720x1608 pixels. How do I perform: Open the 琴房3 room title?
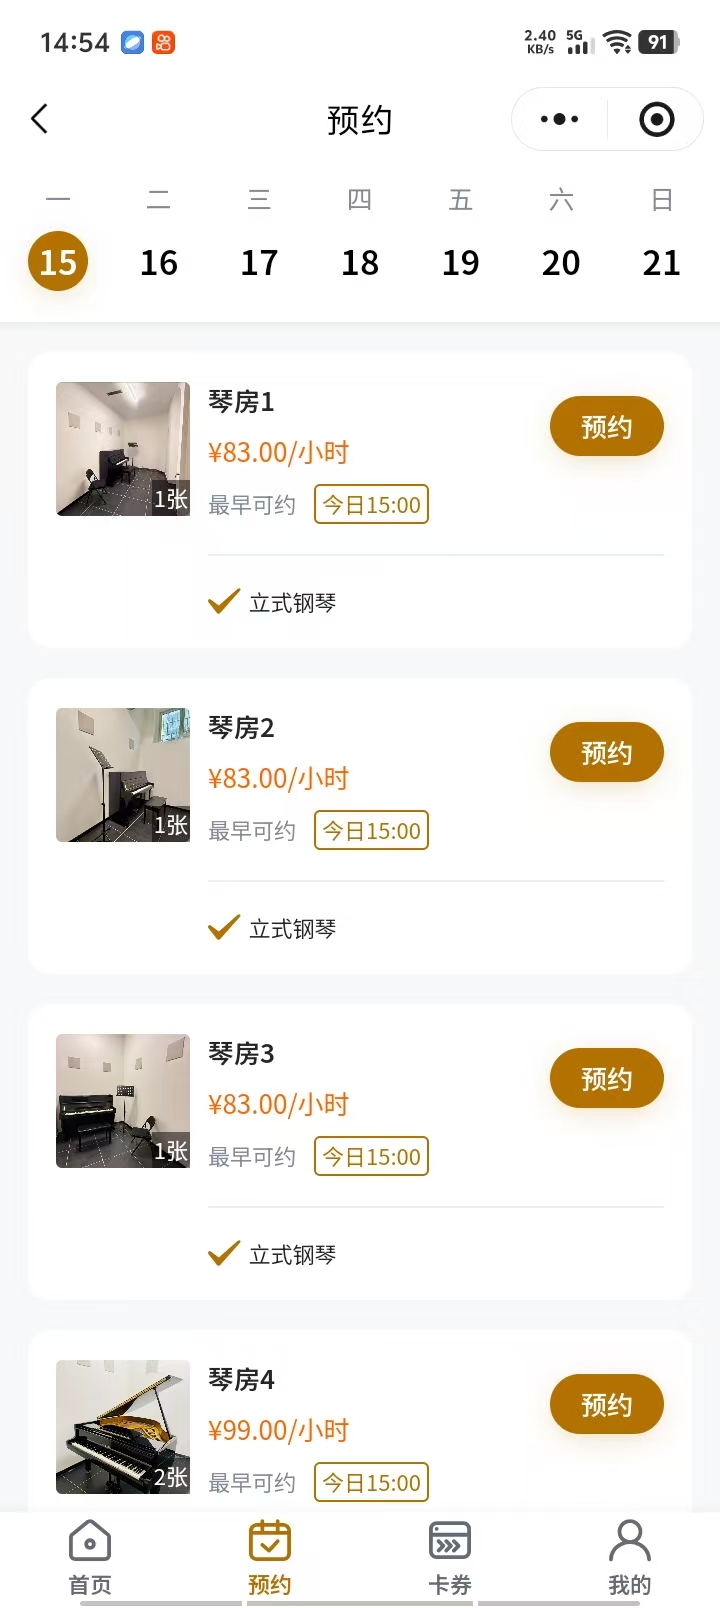tap(241, 1054)
